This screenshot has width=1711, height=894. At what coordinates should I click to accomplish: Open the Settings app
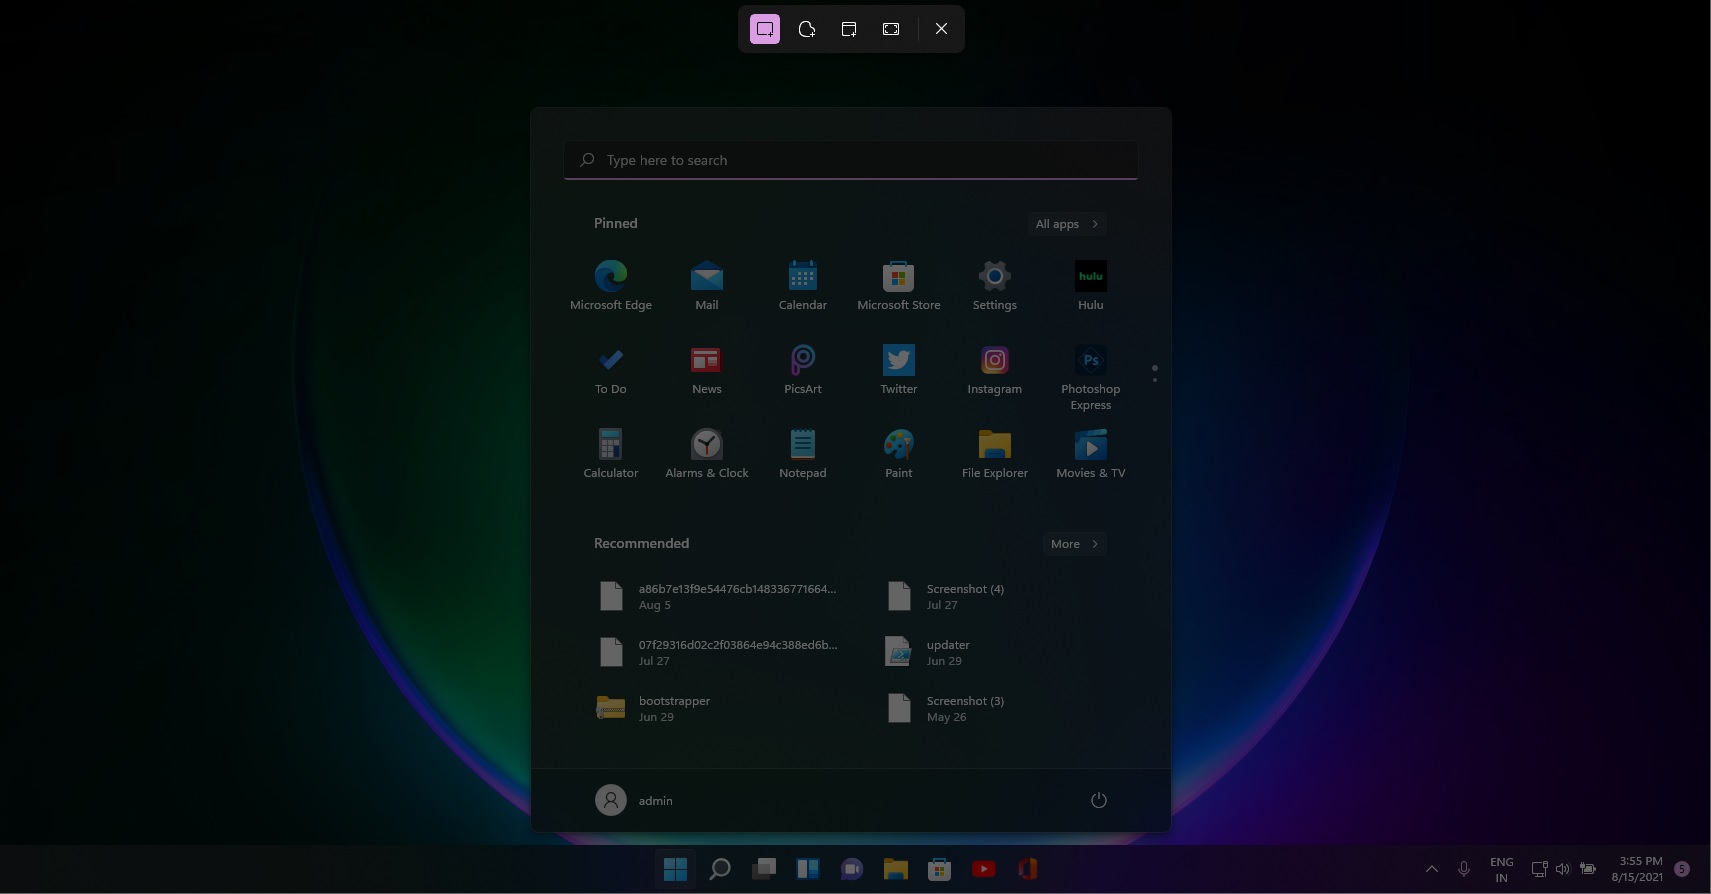(995, 286)
